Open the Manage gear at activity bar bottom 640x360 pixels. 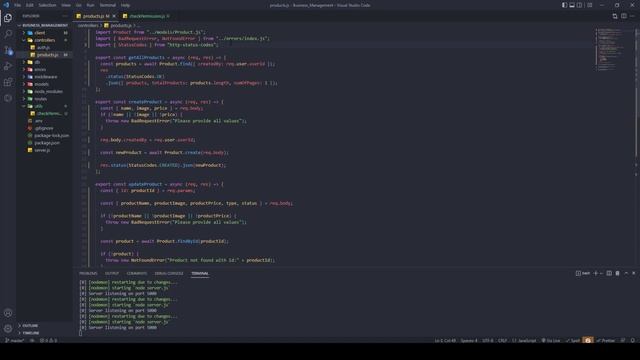coord(8,329)
